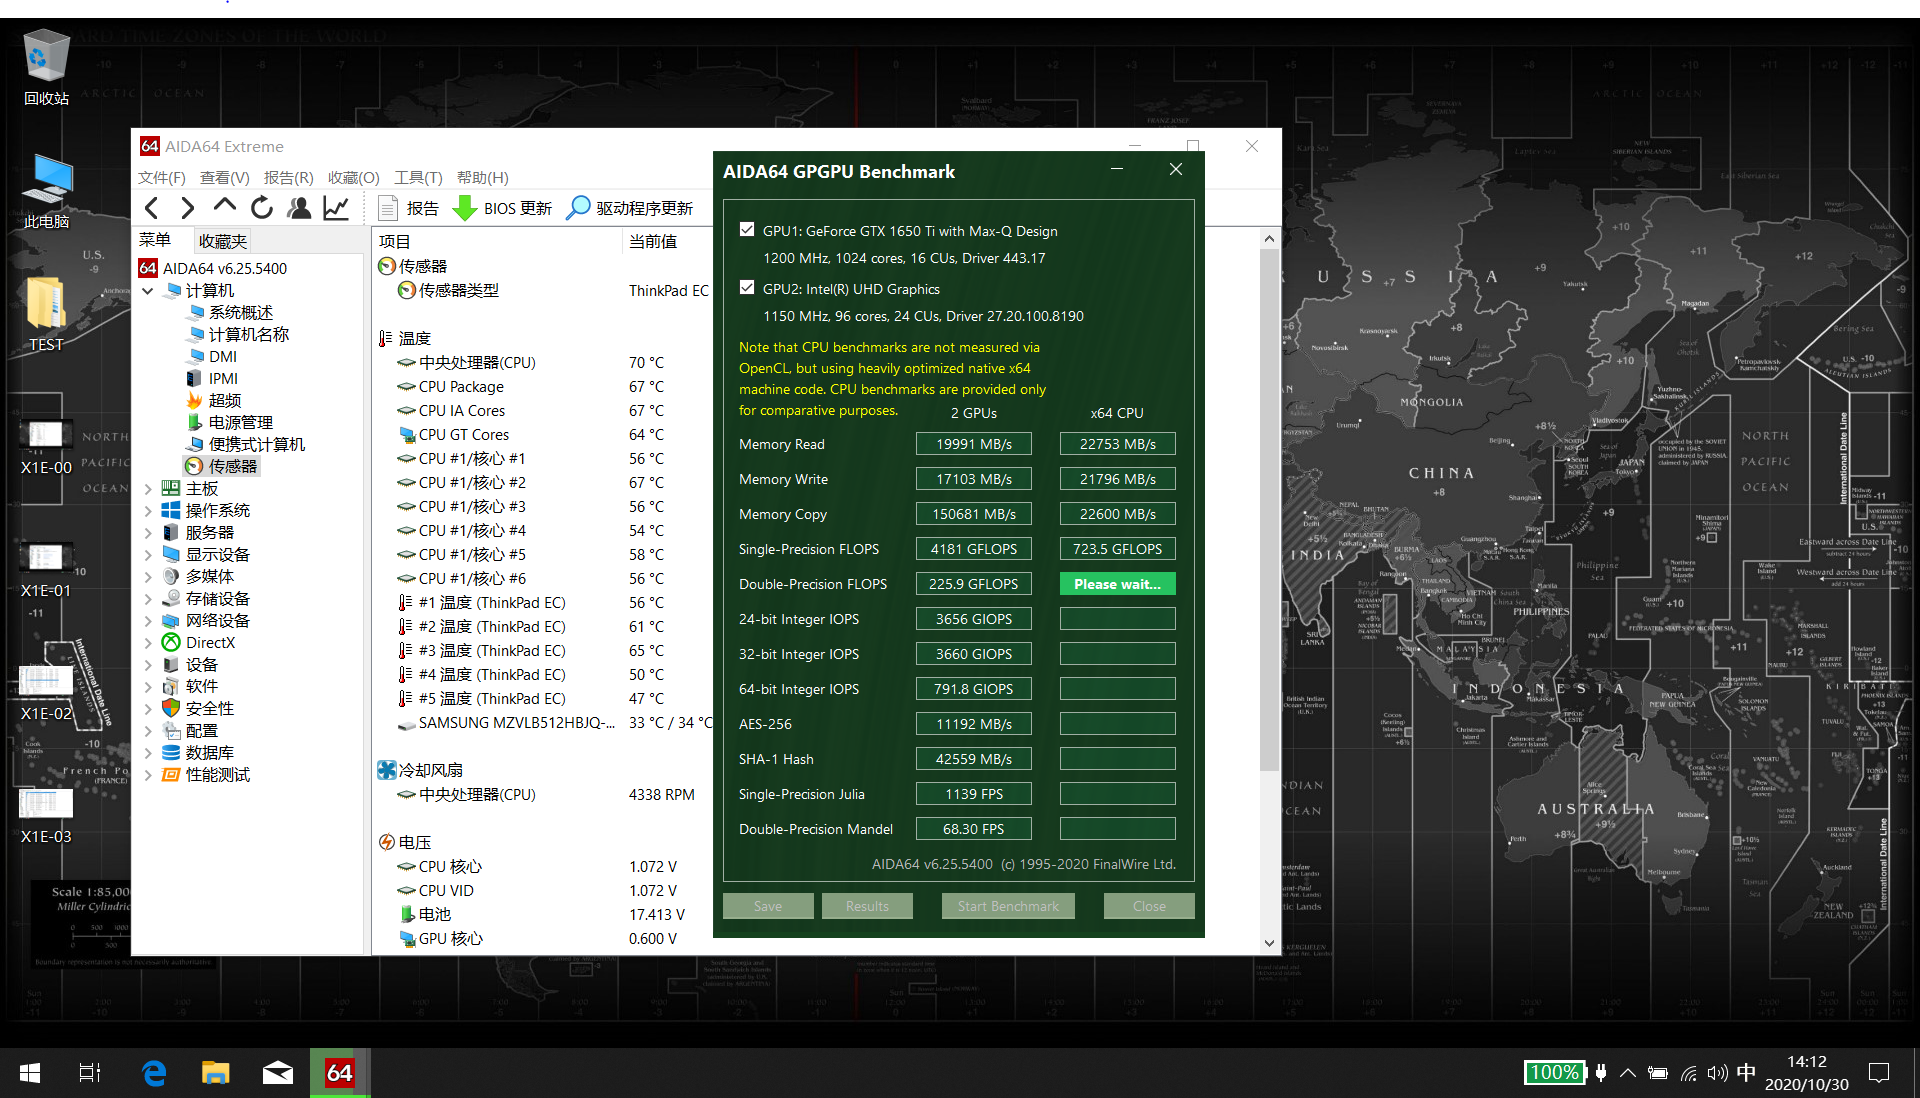Screen dimensions: 1920x1098
Task: Uncheck GPU1 GeForce GTX 1650 Ti checkbox
Action: point(747,230)
